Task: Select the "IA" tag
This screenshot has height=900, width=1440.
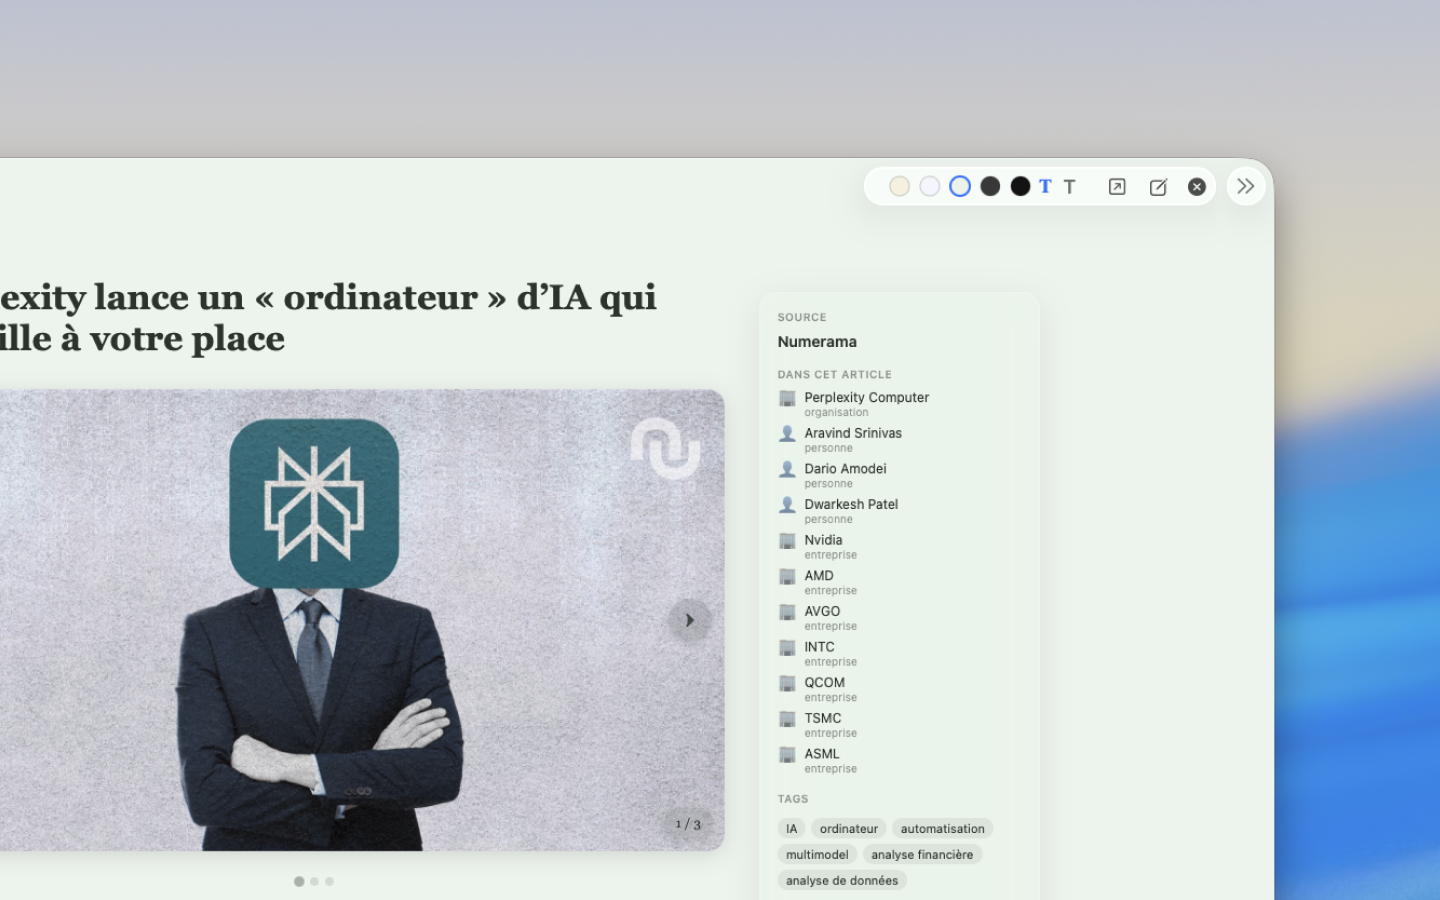Action: point(791,828)
